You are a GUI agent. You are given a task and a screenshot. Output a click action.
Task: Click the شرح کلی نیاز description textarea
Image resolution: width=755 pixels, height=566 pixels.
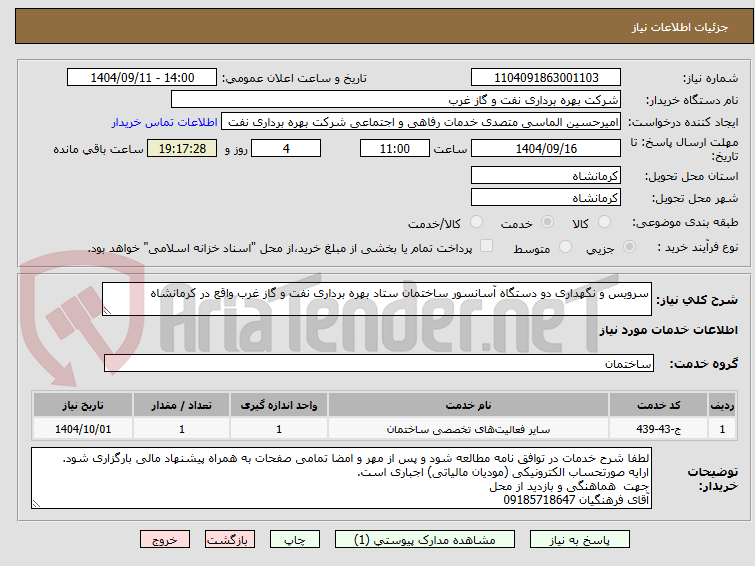[377, 299]
